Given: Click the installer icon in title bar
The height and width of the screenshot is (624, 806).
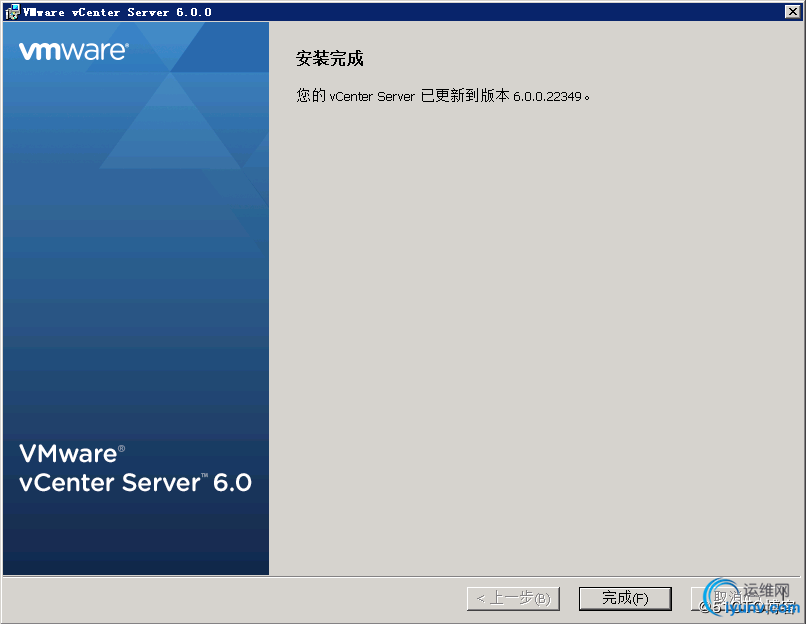Looking at the screenshot, I should (x=12, y=11).
